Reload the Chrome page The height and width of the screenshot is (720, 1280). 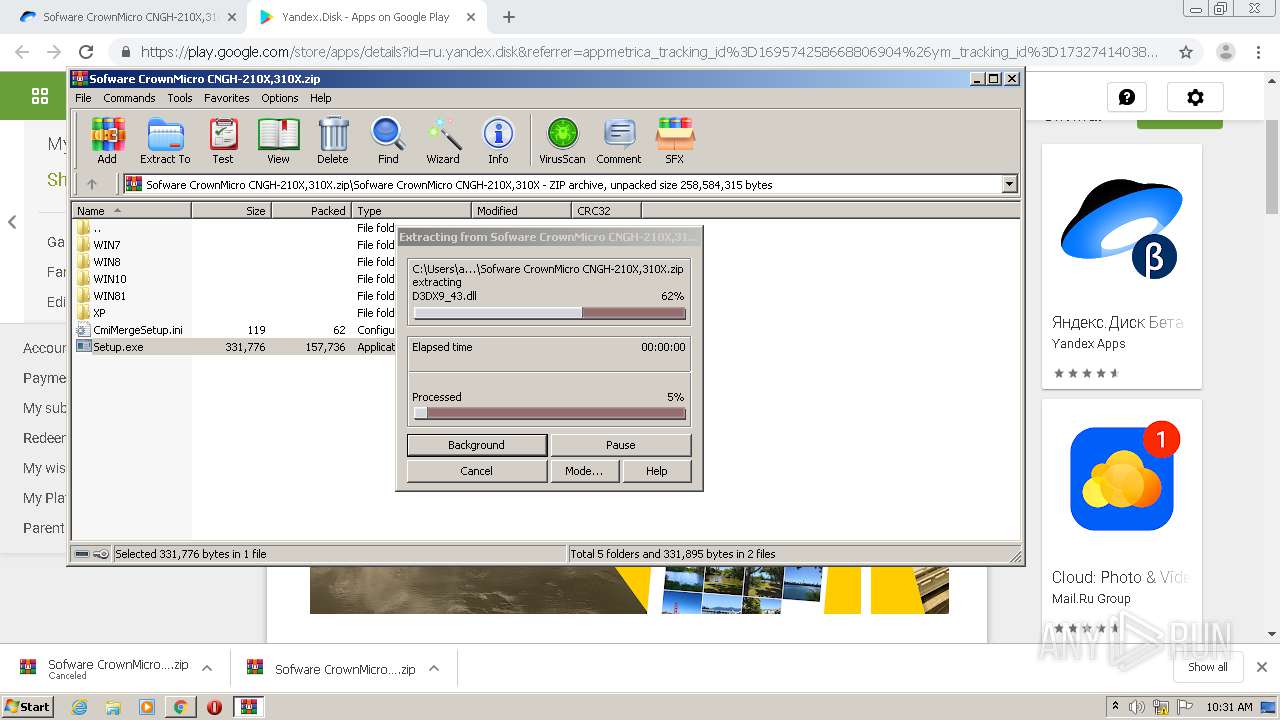(86, 52)
